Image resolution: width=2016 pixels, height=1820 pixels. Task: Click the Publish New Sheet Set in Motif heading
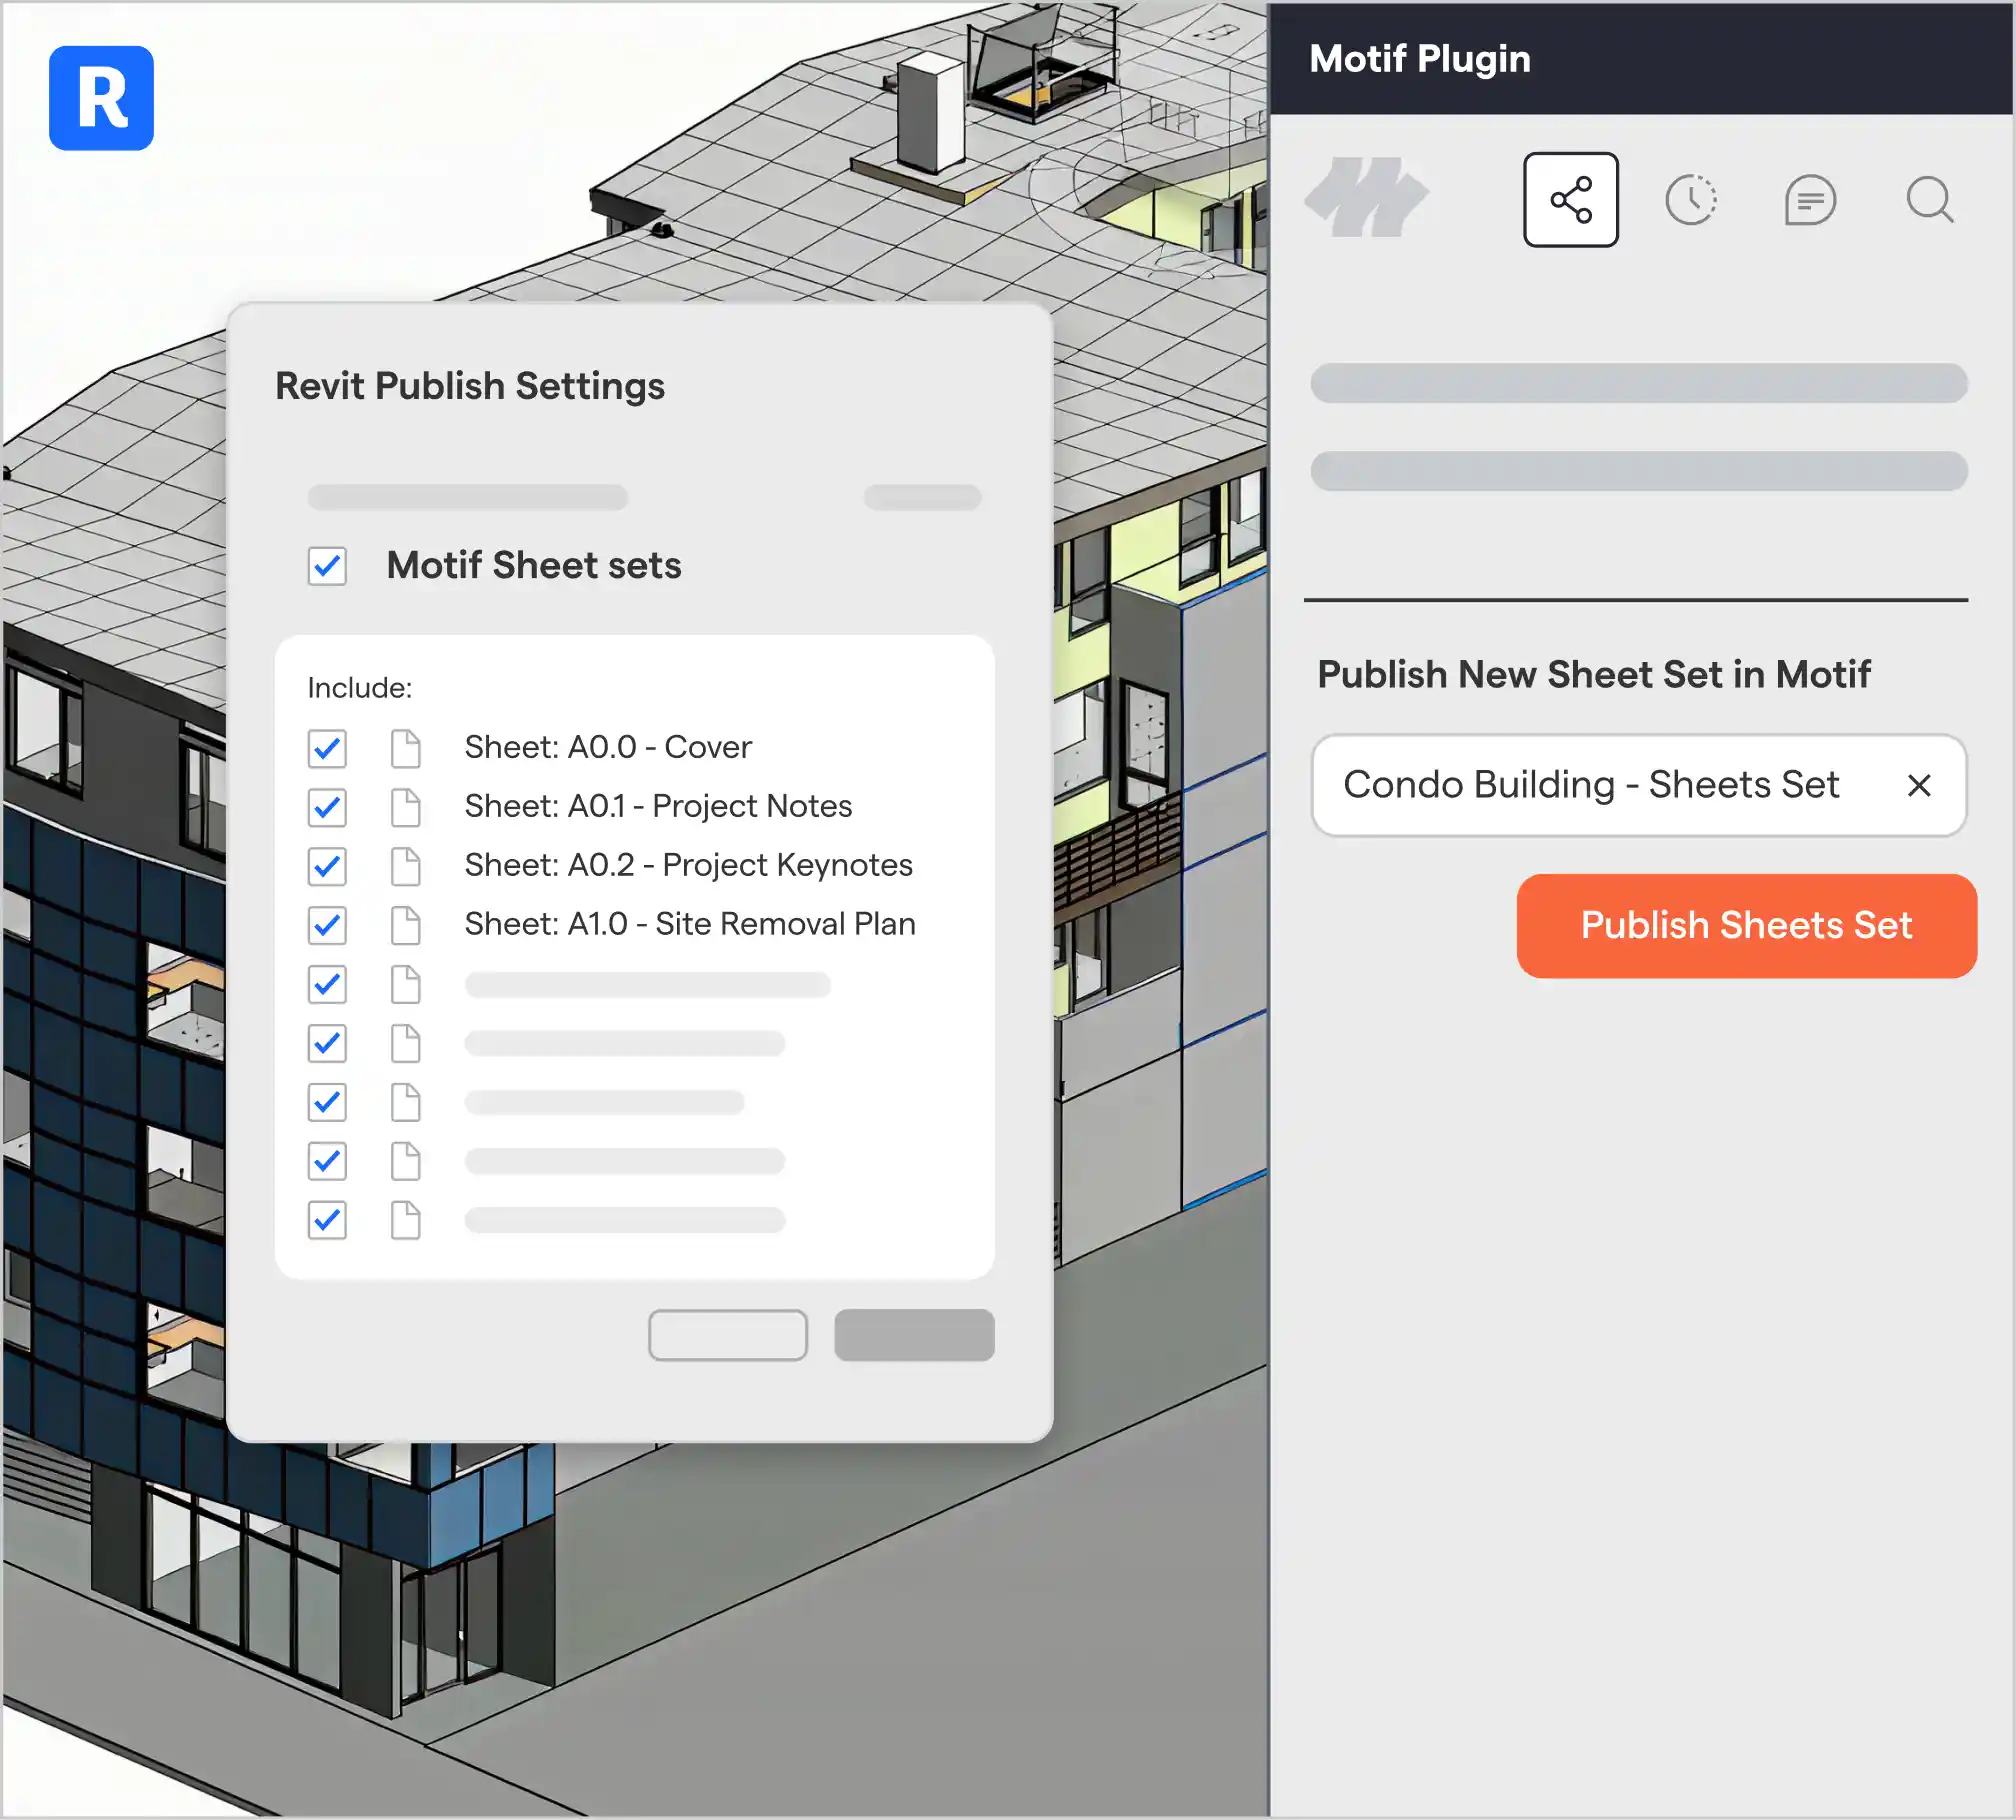tap(1593, 675)
